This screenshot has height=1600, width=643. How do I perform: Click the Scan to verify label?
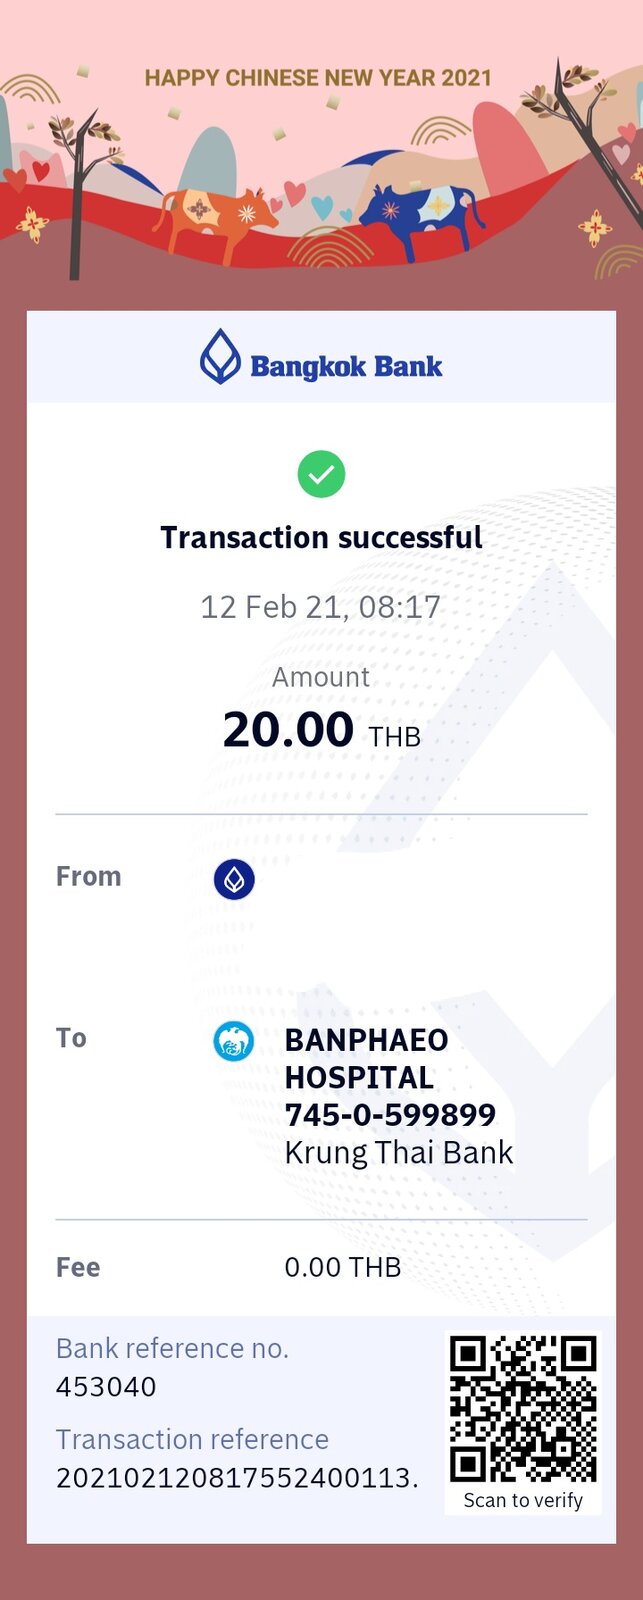[x=523, y=1500]
